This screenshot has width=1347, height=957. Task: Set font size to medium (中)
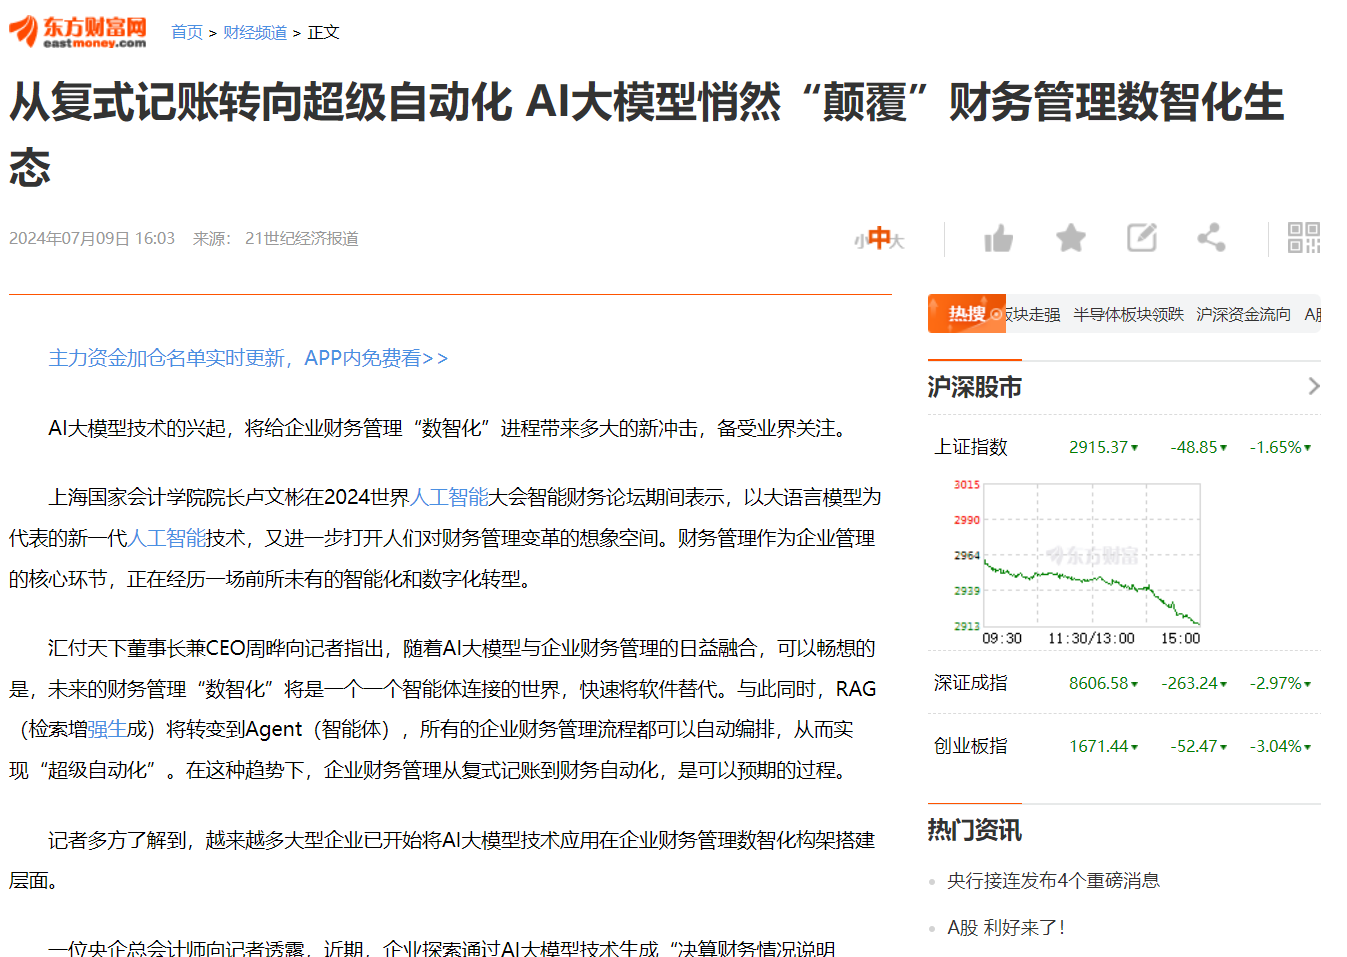(879, 238)
